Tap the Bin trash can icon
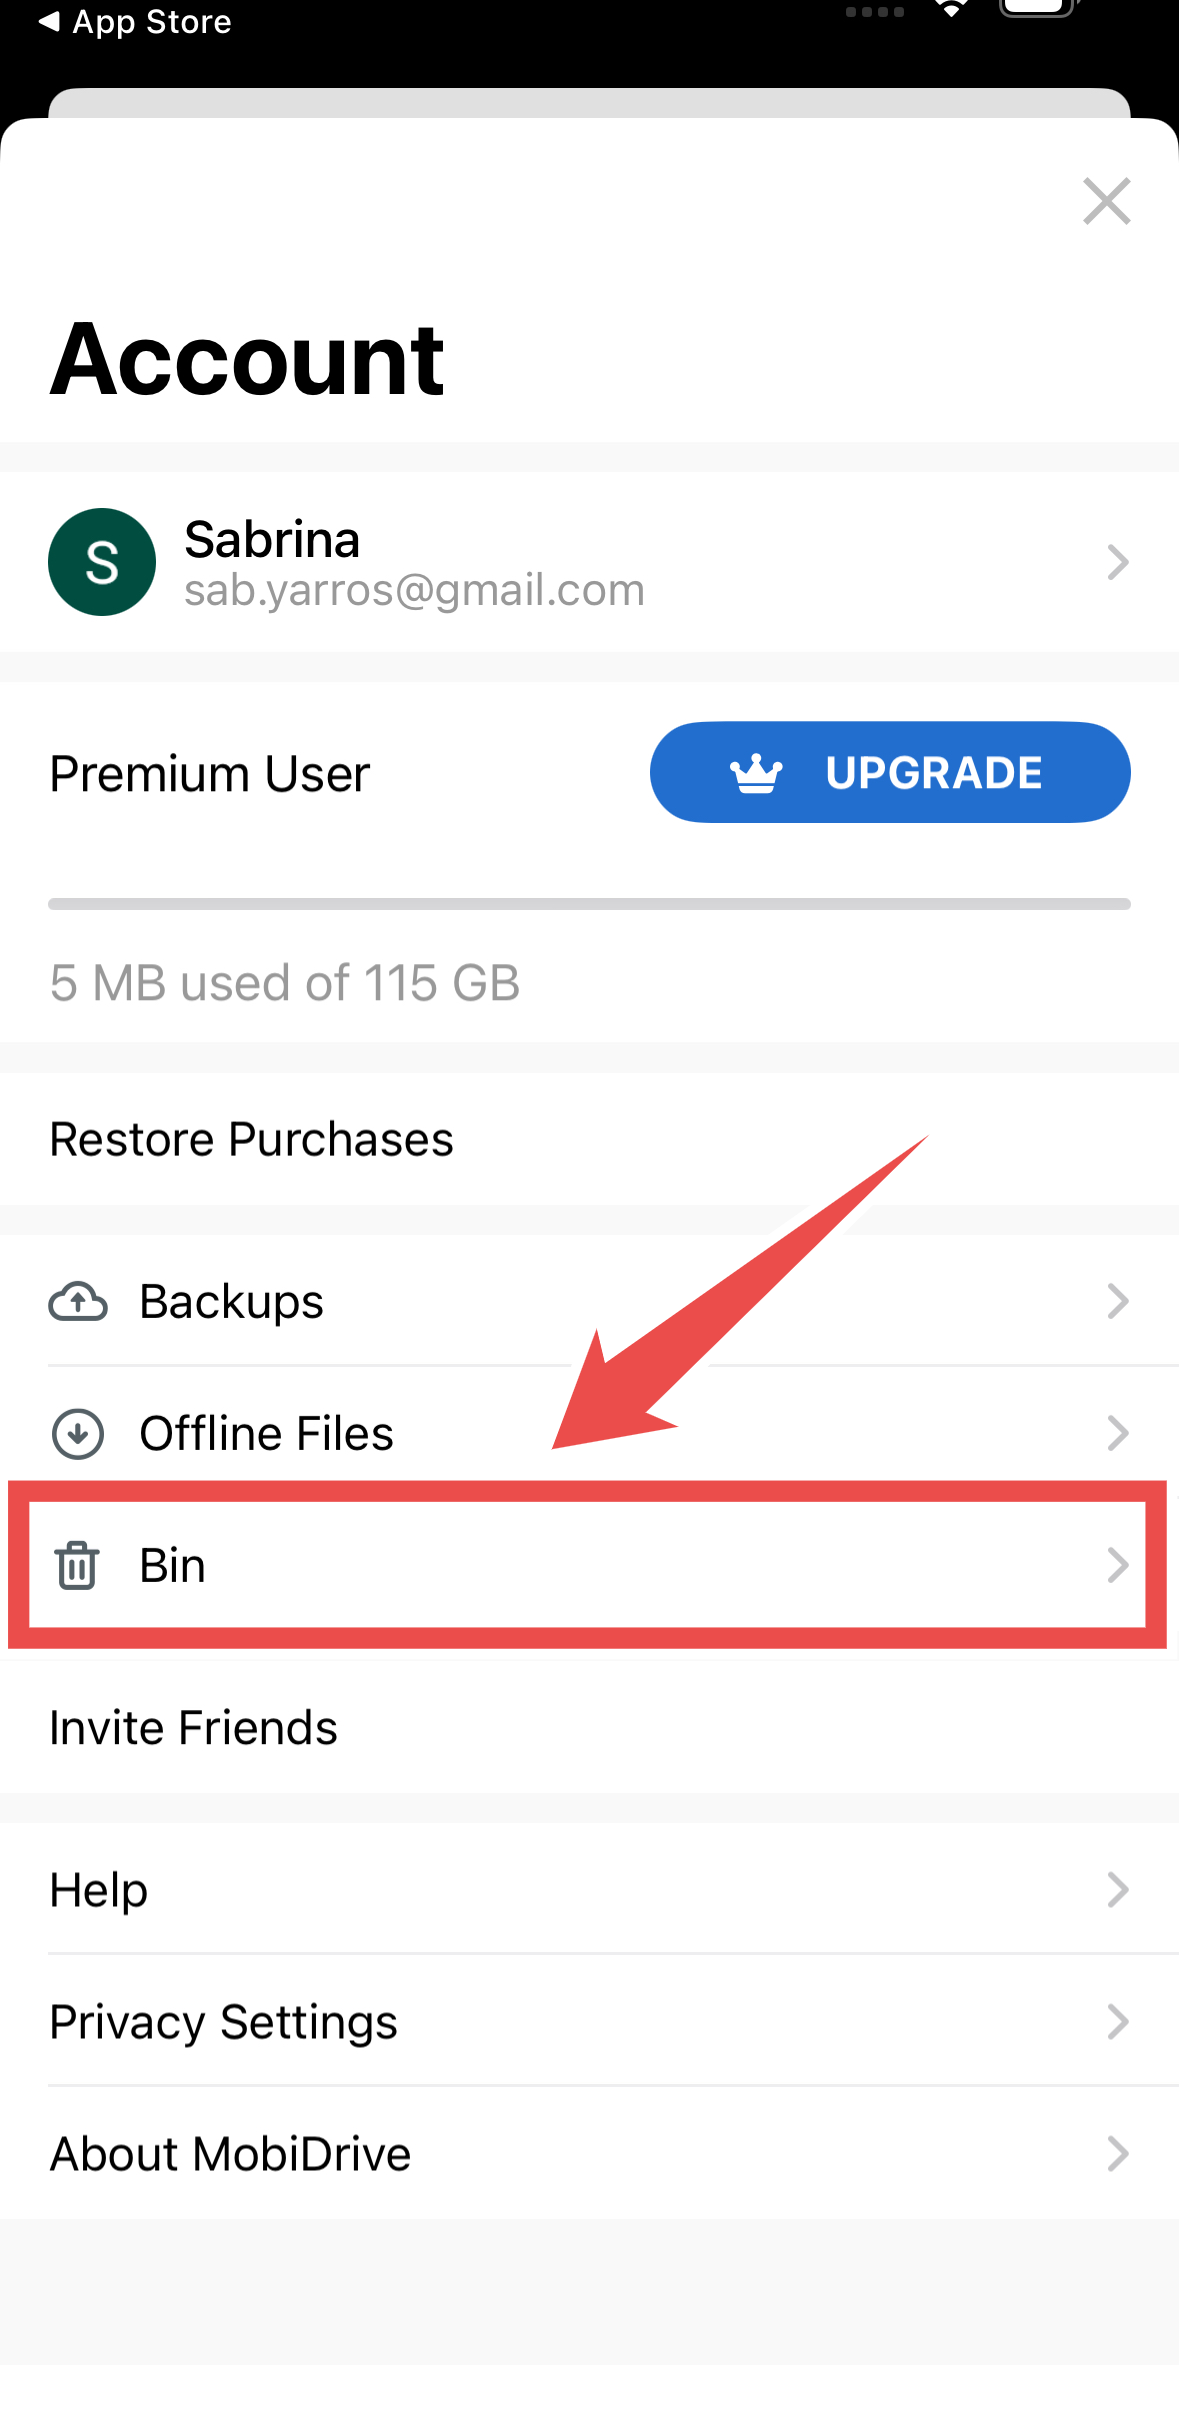The width and height of the screenshot is (1179, 2420). (77, 1565)
